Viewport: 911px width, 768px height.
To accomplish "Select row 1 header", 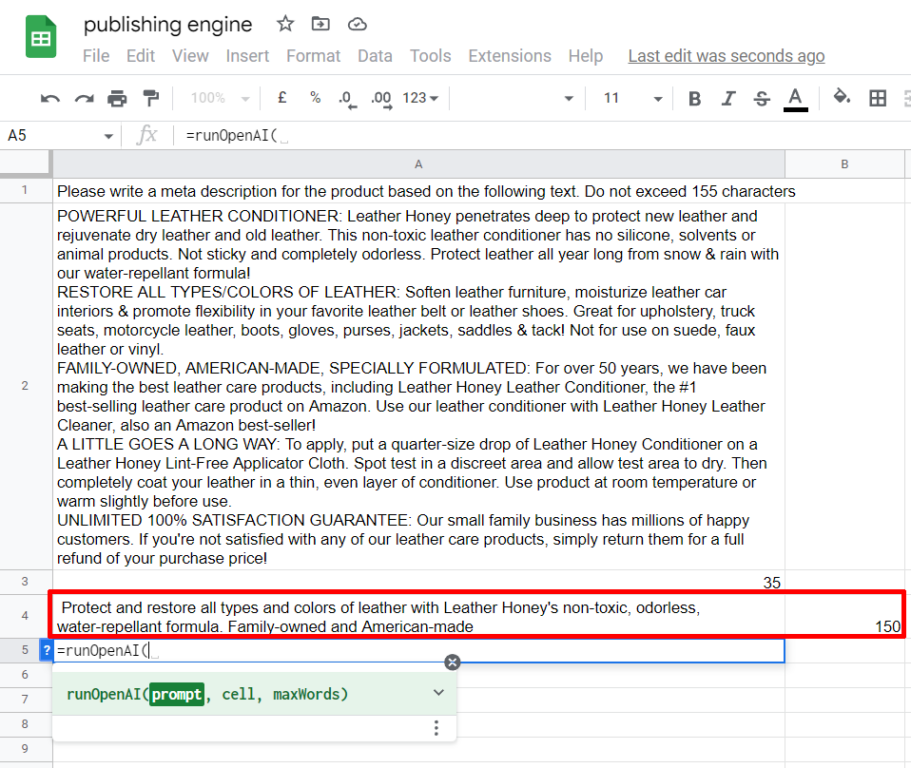I will pos(25,190).
